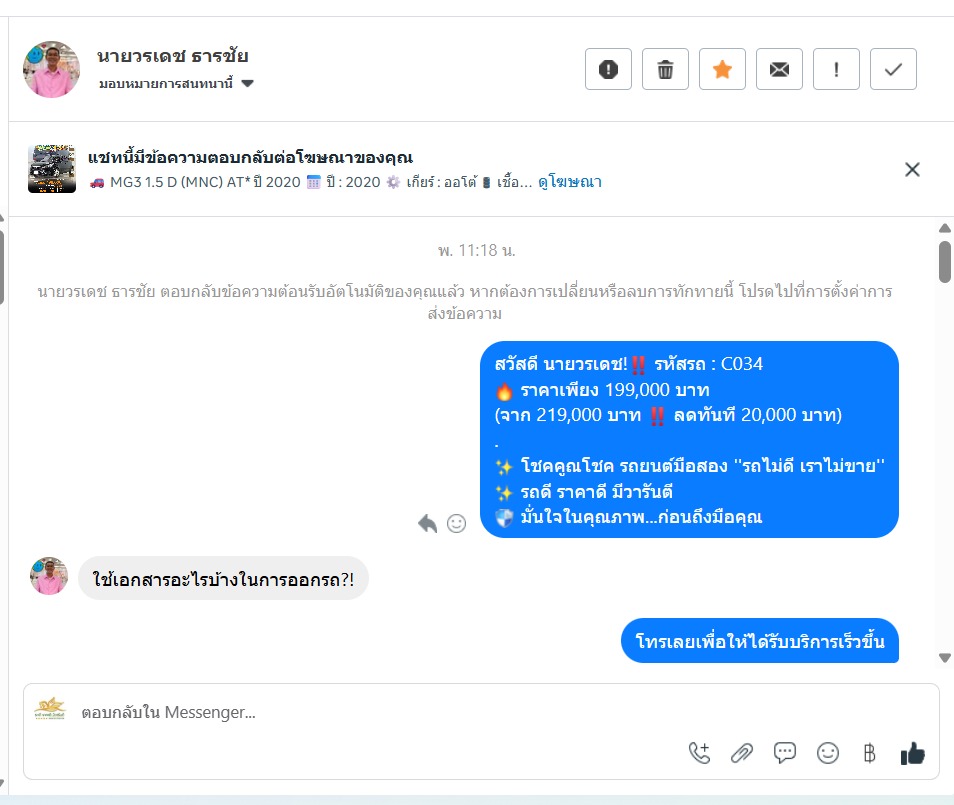
Task: Attach a file with paperclip icon
Action: [x=742, y=753]
